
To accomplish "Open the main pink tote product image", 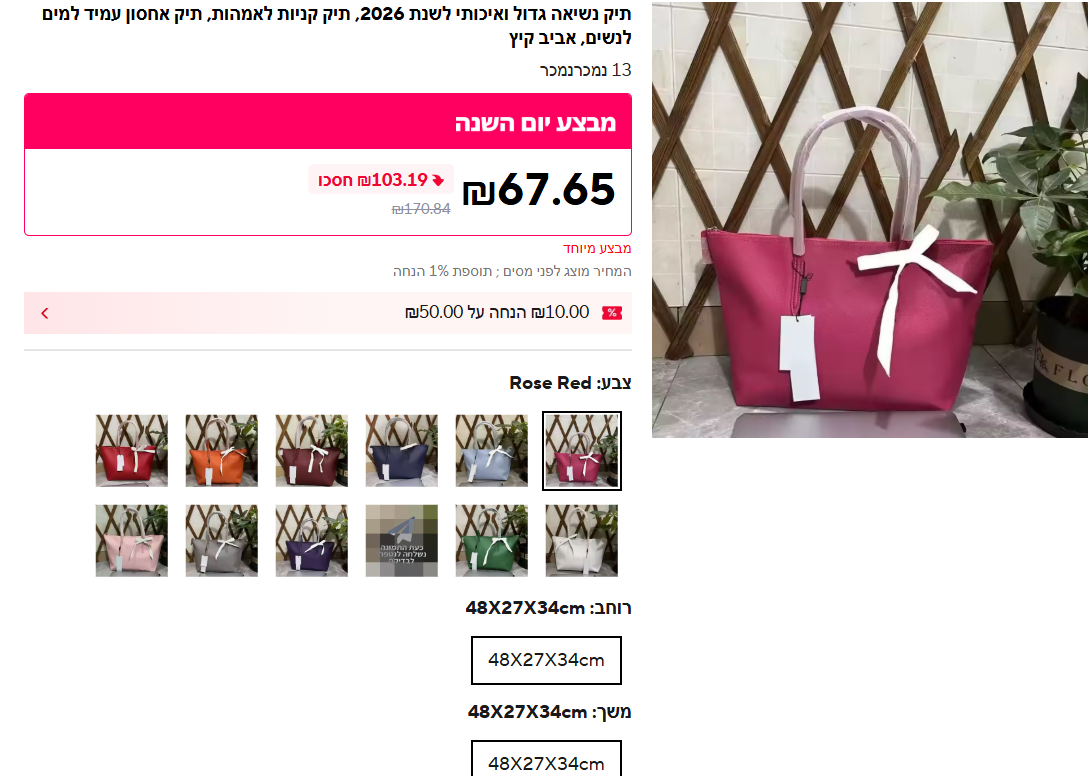I will 869,220.
